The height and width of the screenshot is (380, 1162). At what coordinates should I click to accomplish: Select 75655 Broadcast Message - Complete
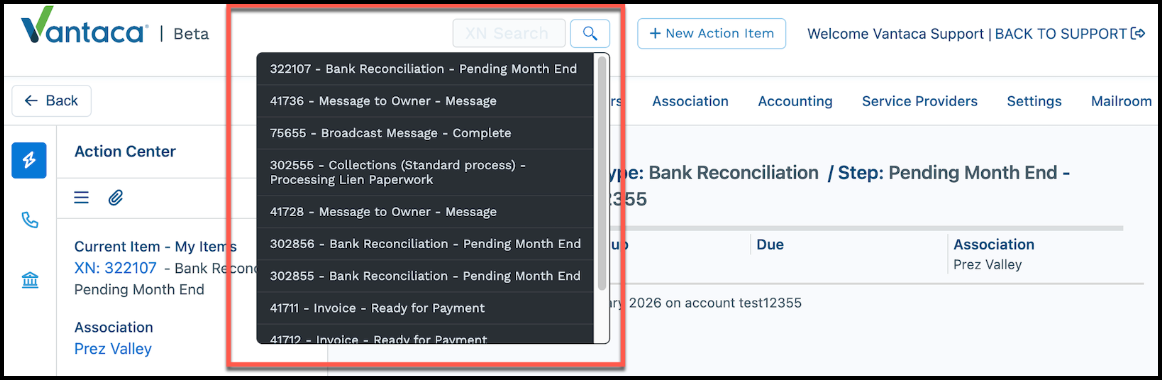[425, 133]
